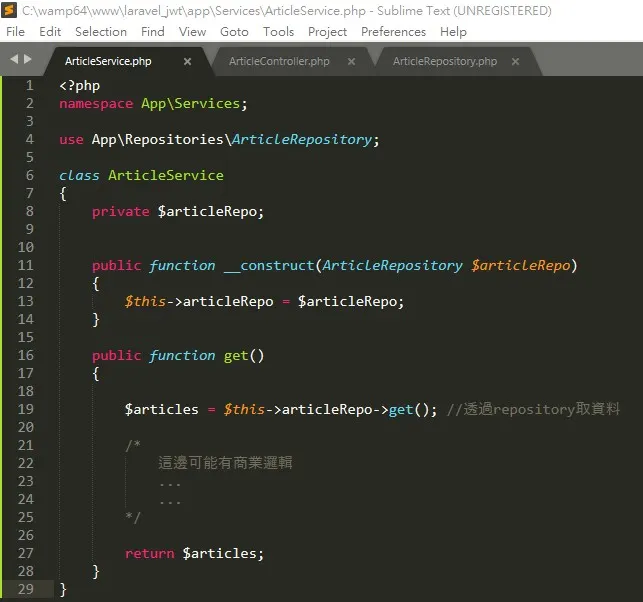Click the closing brace on line 29
Screen dimensions: 643x602
click(x=63, y=590)
